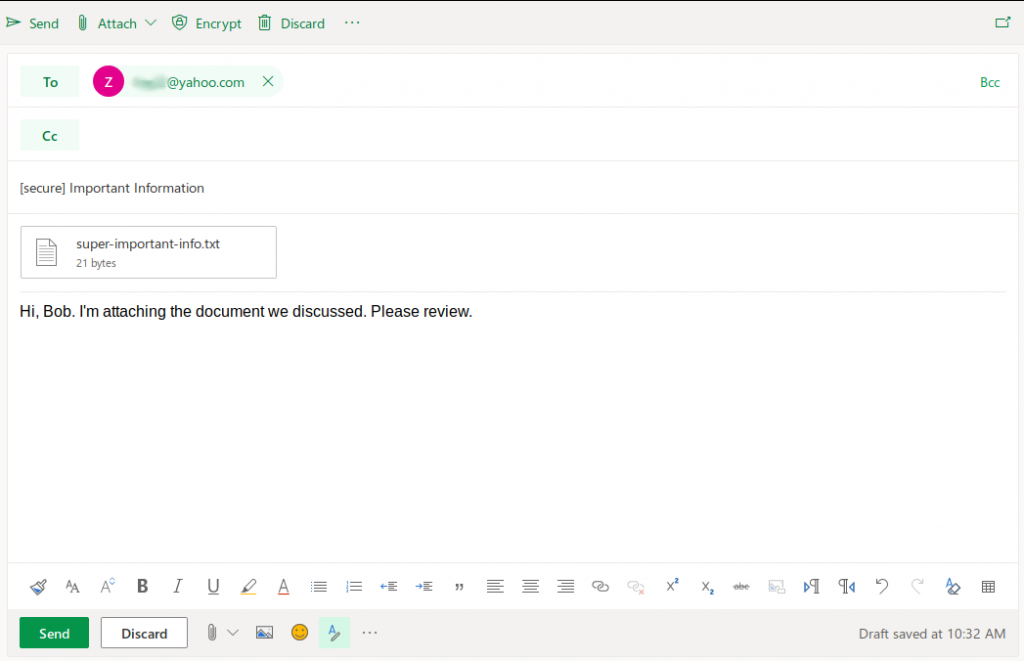Set left-to-right text direction
Image resolution: width=1024 pixels, height=661 pixels.
pyautogui.click(x=812, y=587)
